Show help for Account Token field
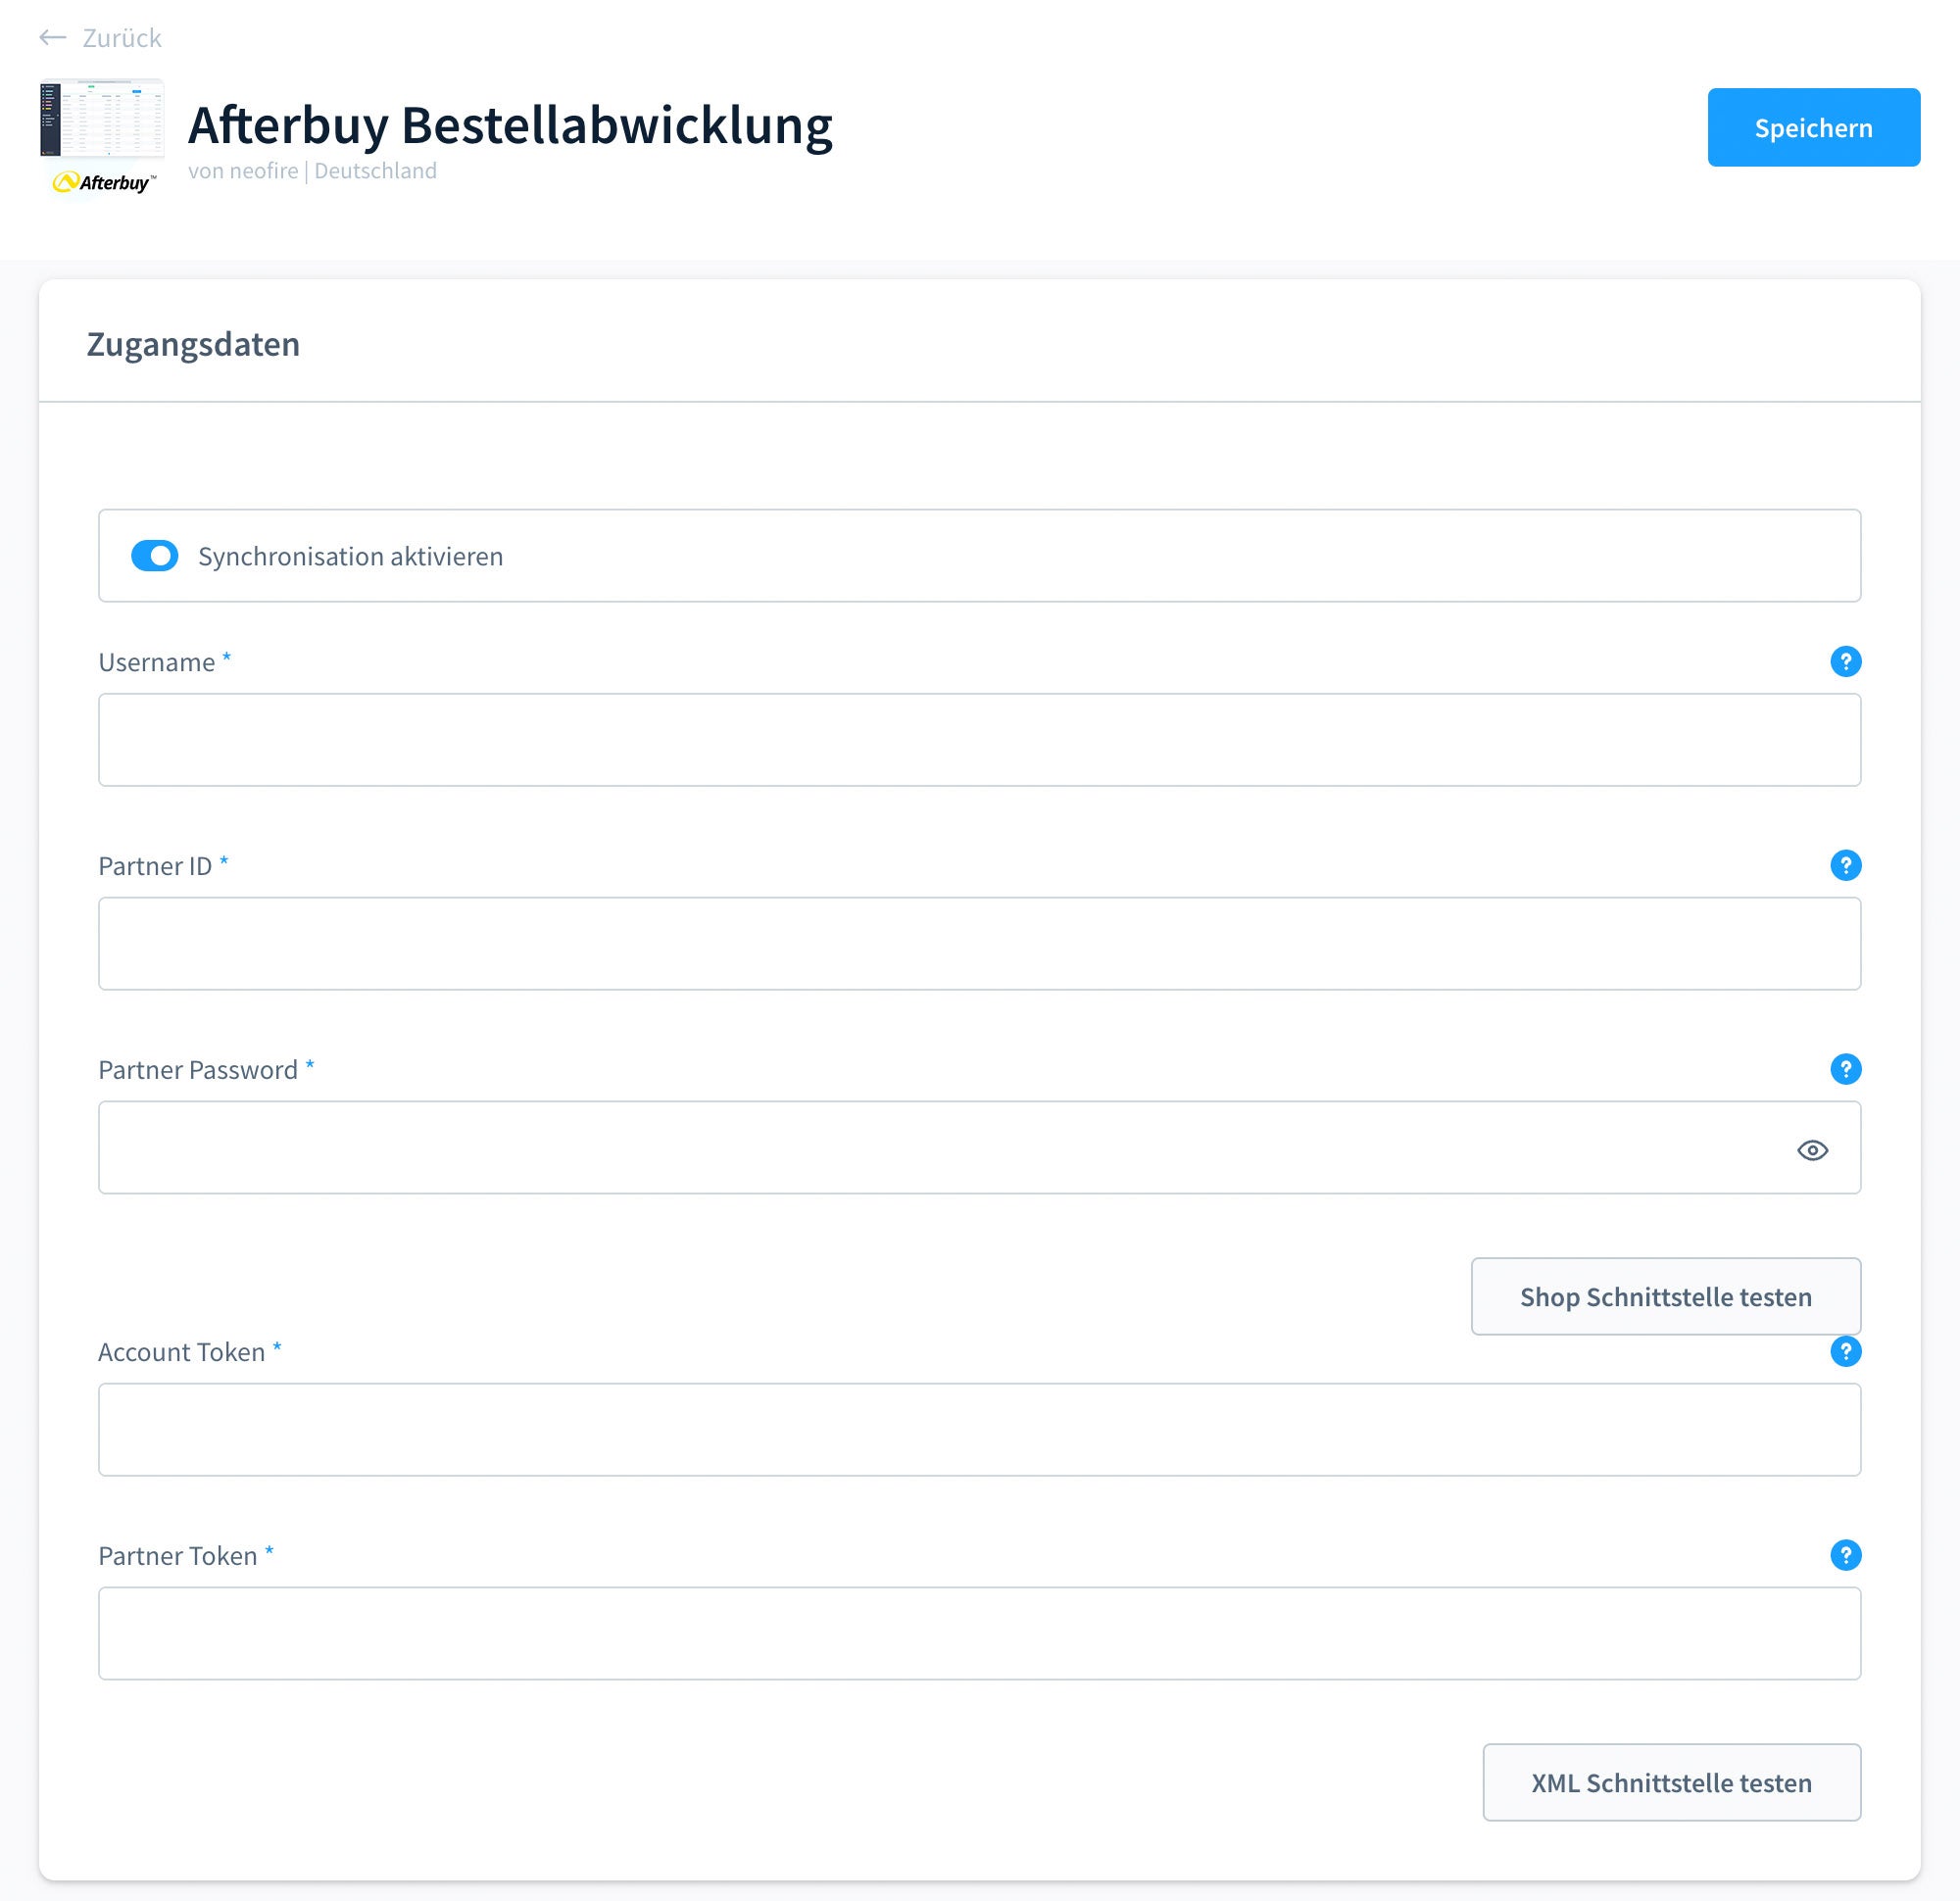The height and width of the screenshot is (1901, 1960). click(1845, 1351)
